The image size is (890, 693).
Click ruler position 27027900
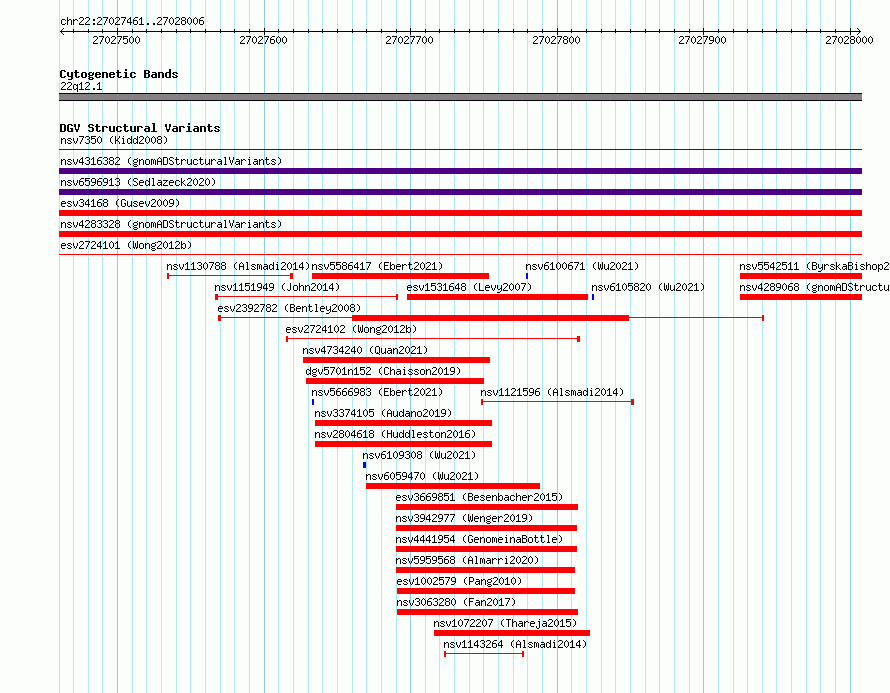702,40
